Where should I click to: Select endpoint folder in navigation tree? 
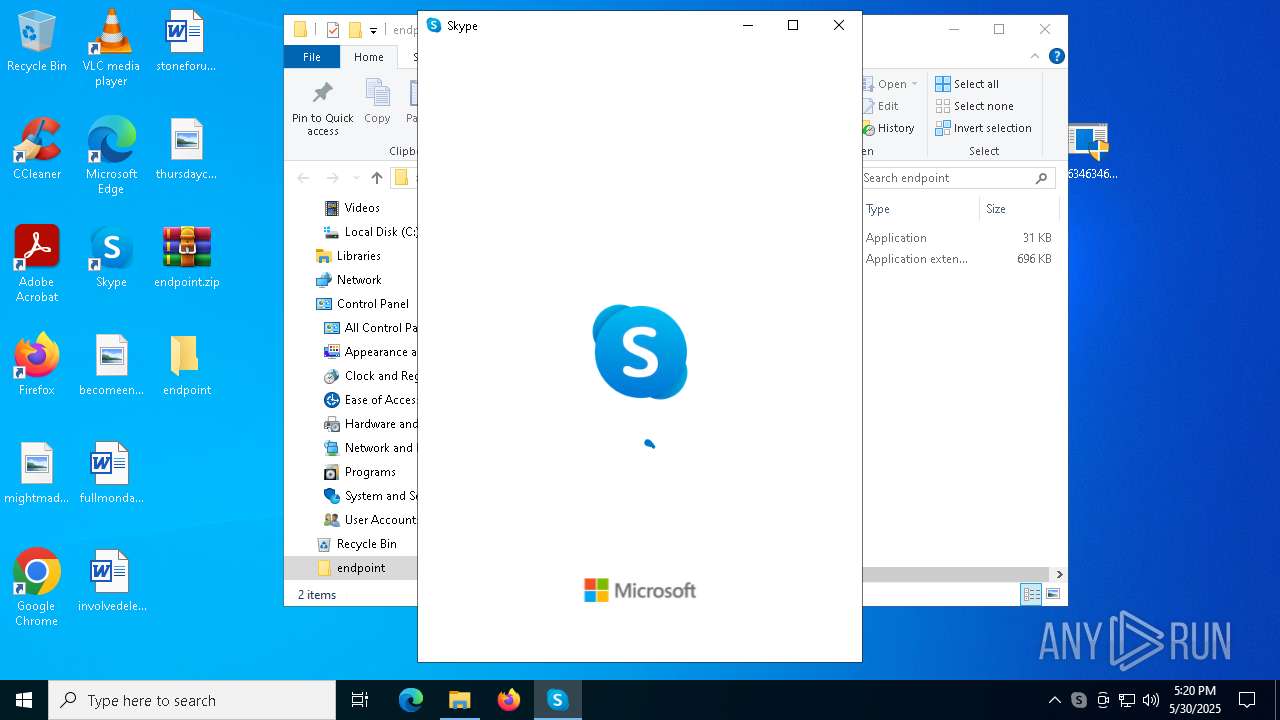pos(351,568)
